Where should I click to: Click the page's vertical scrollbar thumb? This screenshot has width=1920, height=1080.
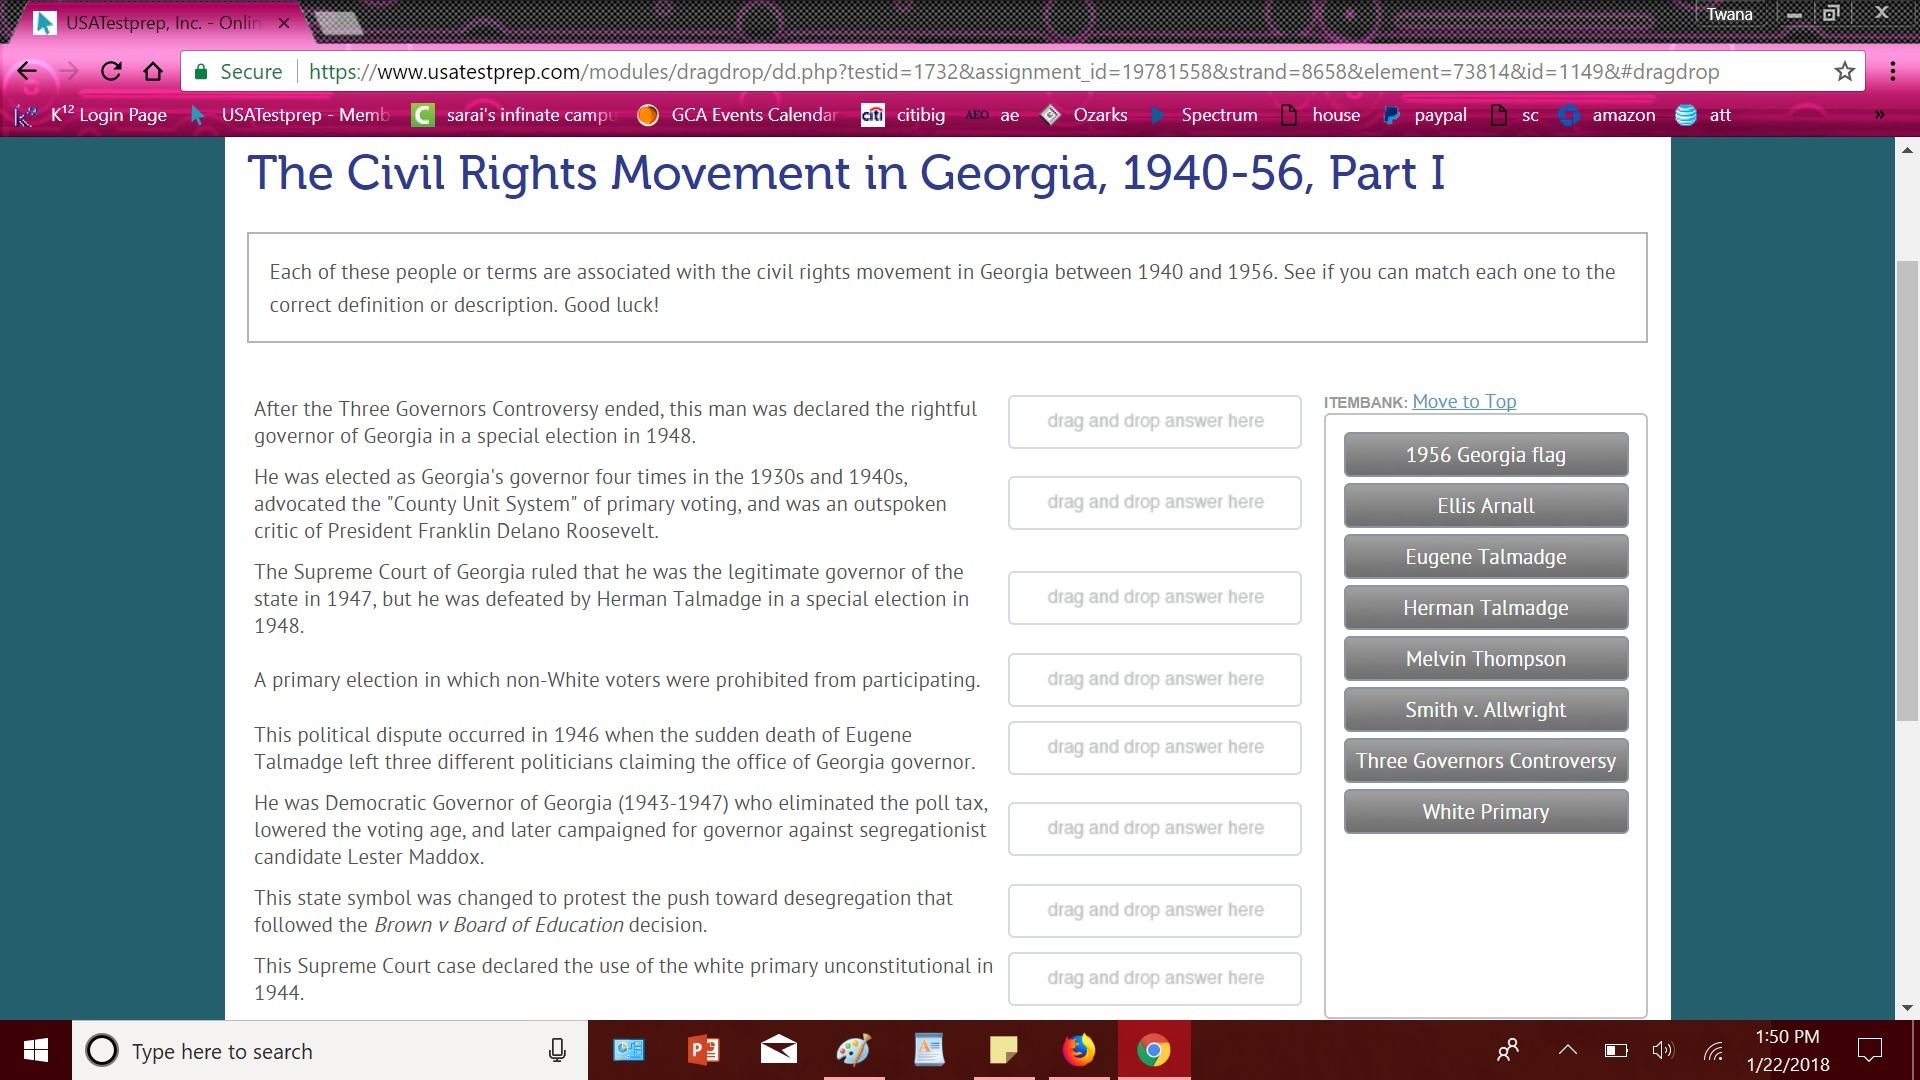click(x=1907, y=490)
